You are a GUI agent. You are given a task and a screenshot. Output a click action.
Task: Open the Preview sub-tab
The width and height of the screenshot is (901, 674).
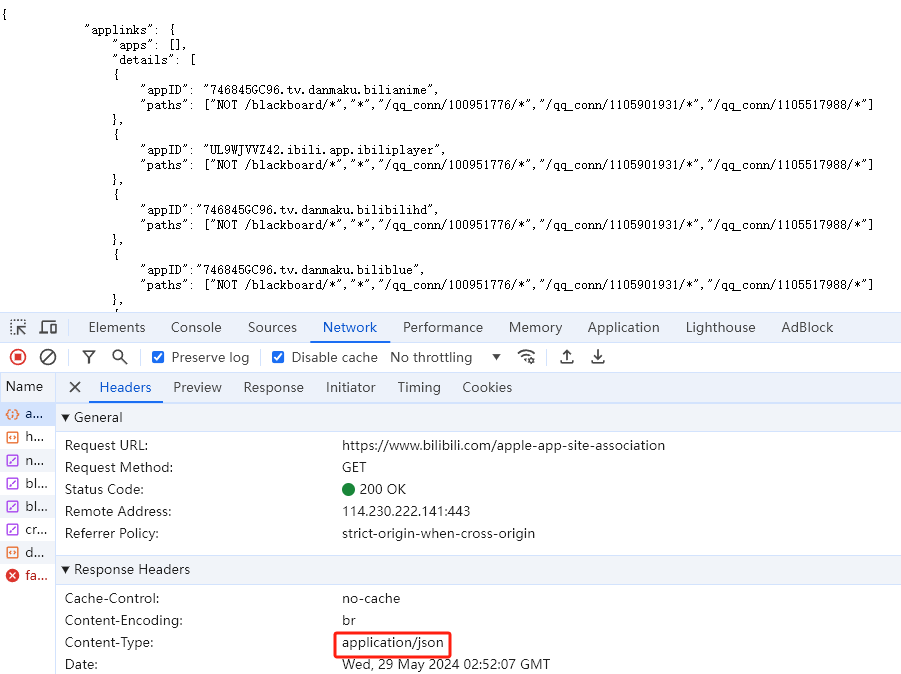click(x=197, y=387)
